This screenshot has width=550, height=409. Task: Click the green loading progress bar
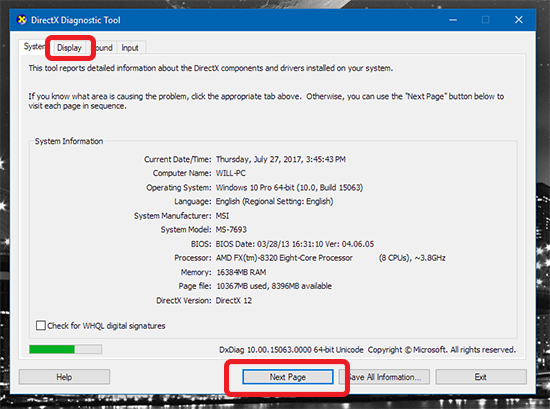[66, 349]
